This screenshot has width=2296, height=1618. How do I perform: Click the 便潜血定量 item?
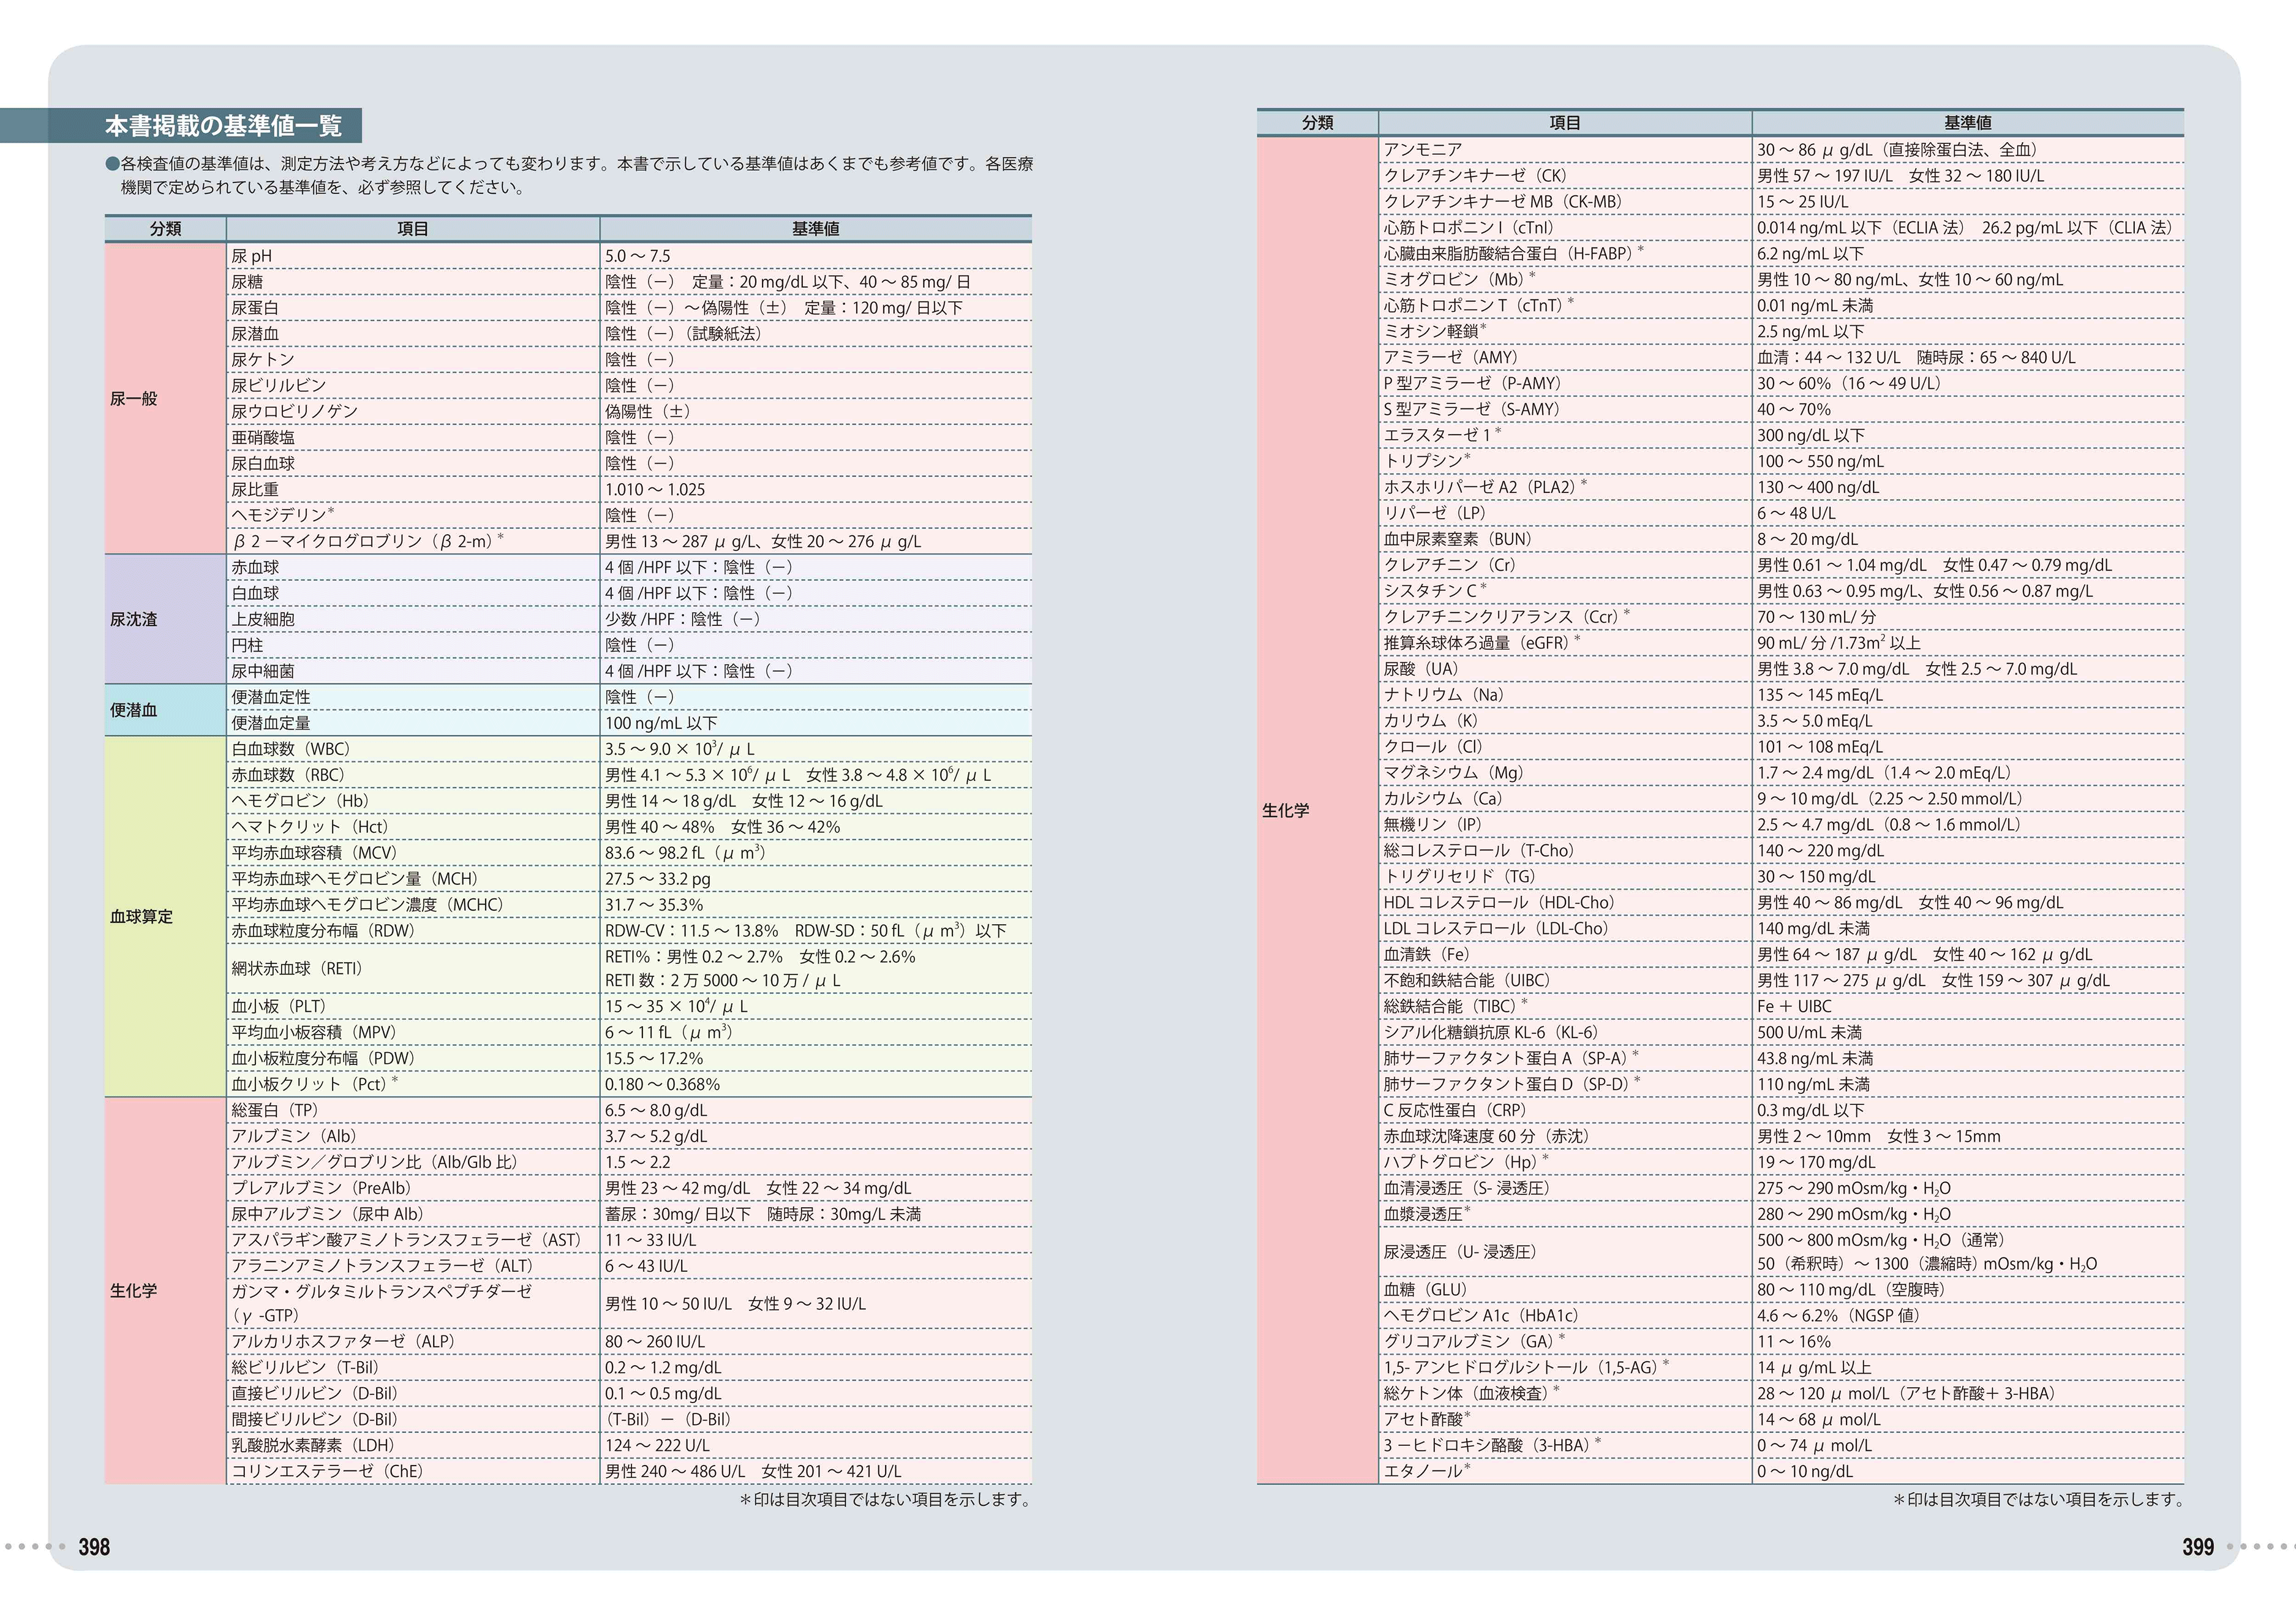271,723
